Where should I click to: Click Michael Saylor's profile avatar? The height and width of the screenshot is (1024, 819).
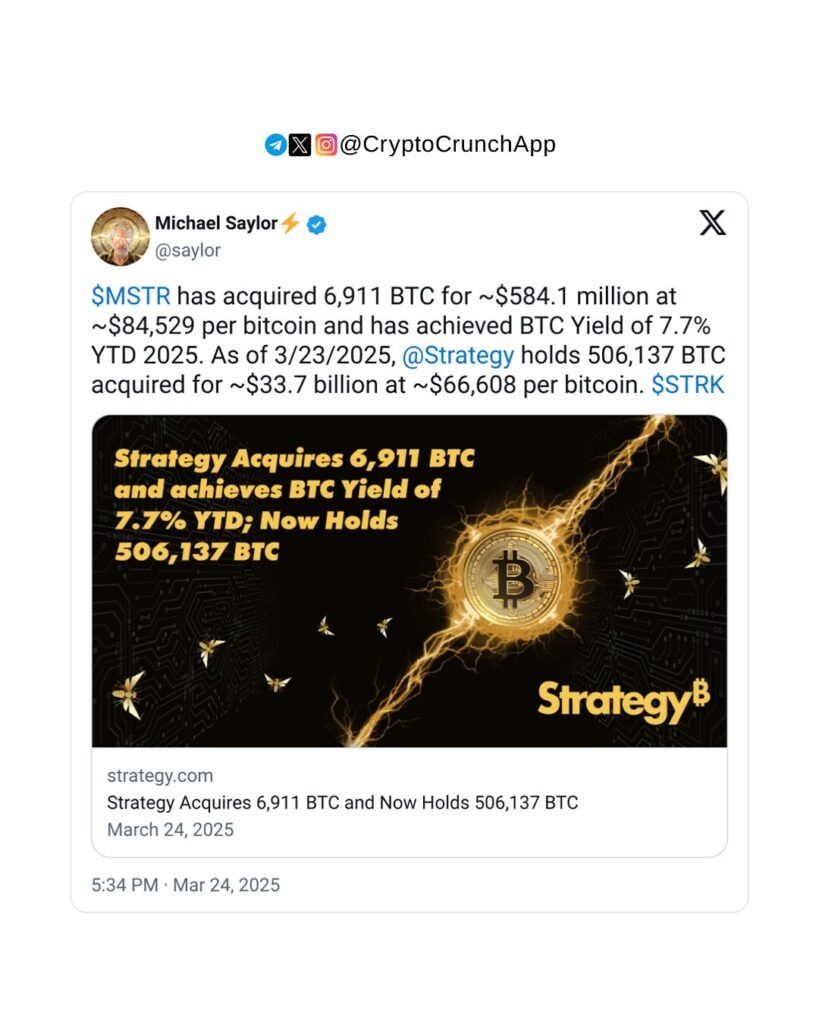pyautogui.click(x=120, y=237)
